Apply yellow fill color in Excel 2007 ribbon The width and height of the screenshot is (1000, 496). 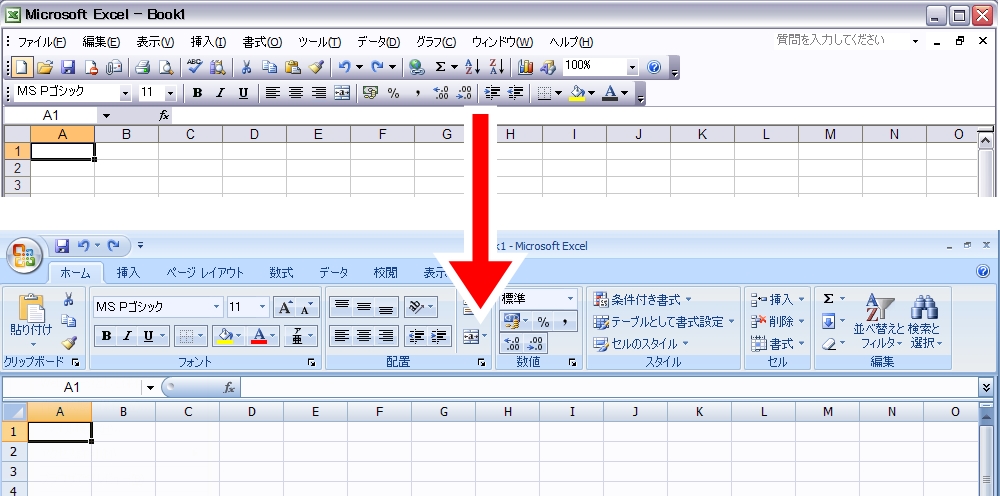pos(226,336)
